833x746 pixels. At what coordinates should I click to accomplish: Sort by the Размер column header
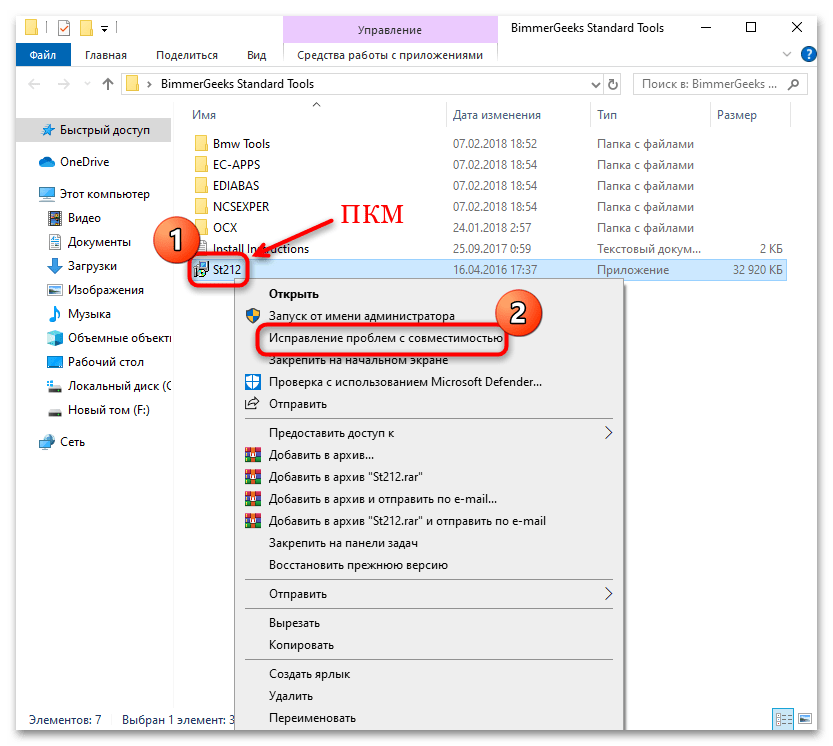[x=736, y=115]
